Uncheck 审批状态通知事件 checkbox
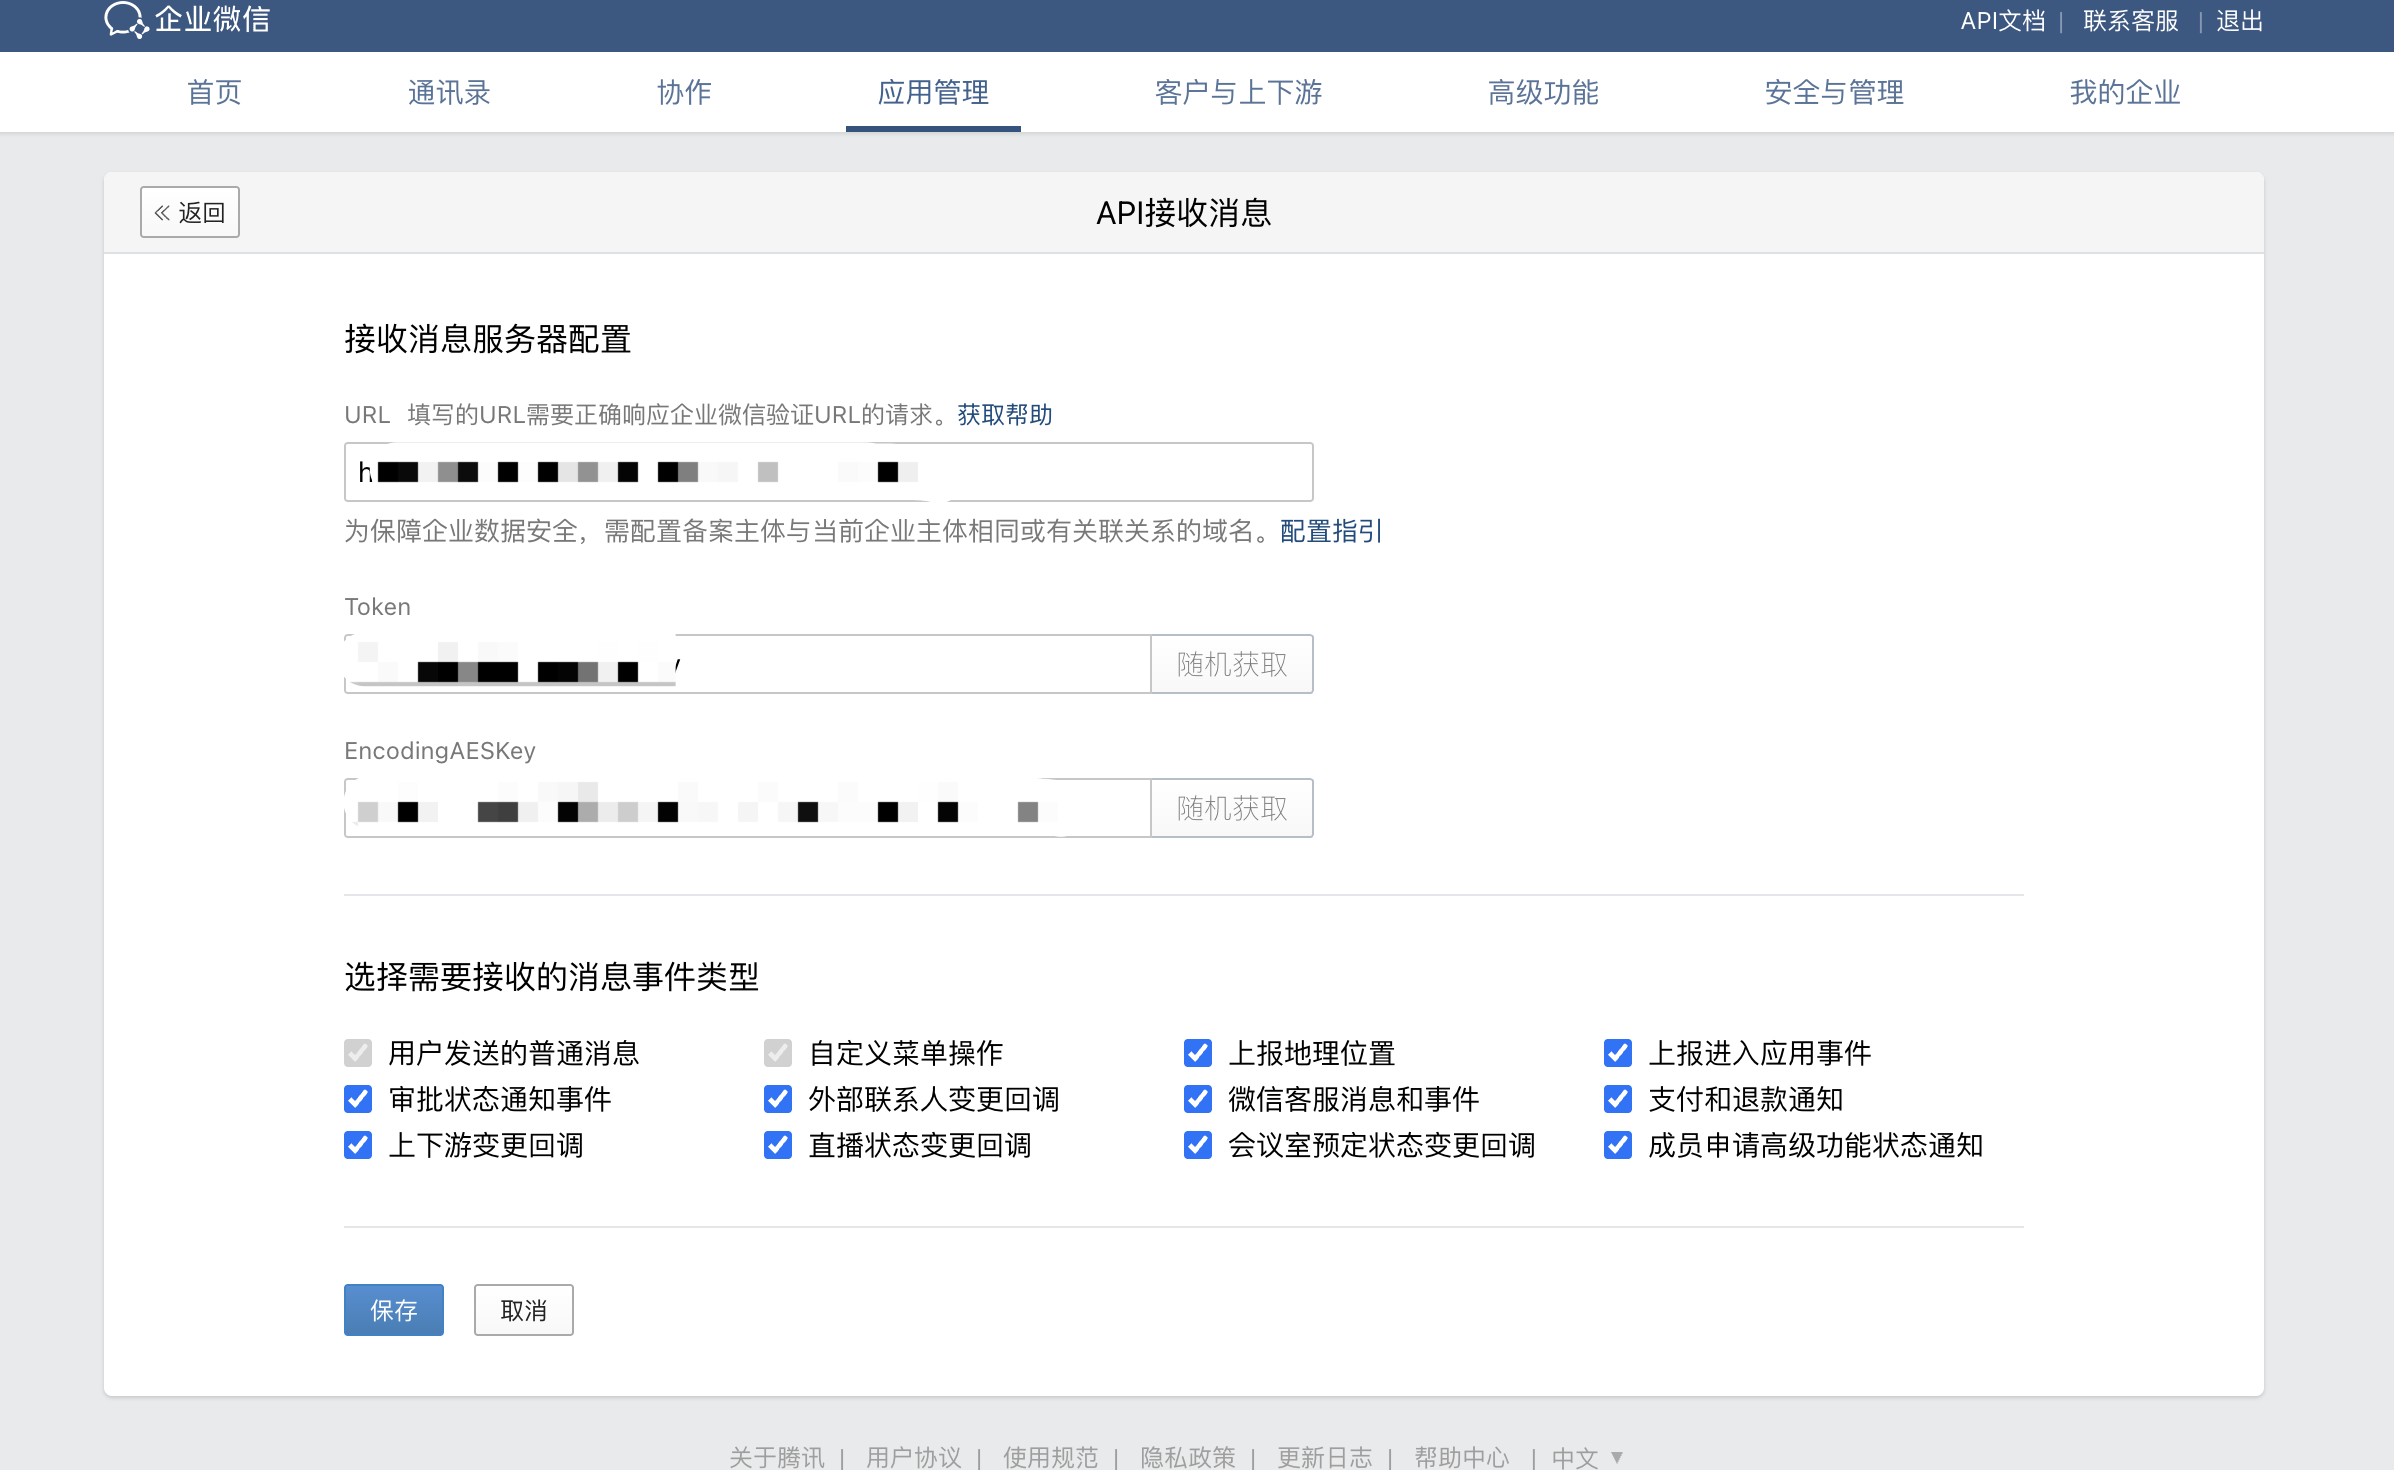 (x=358, y=1099)
